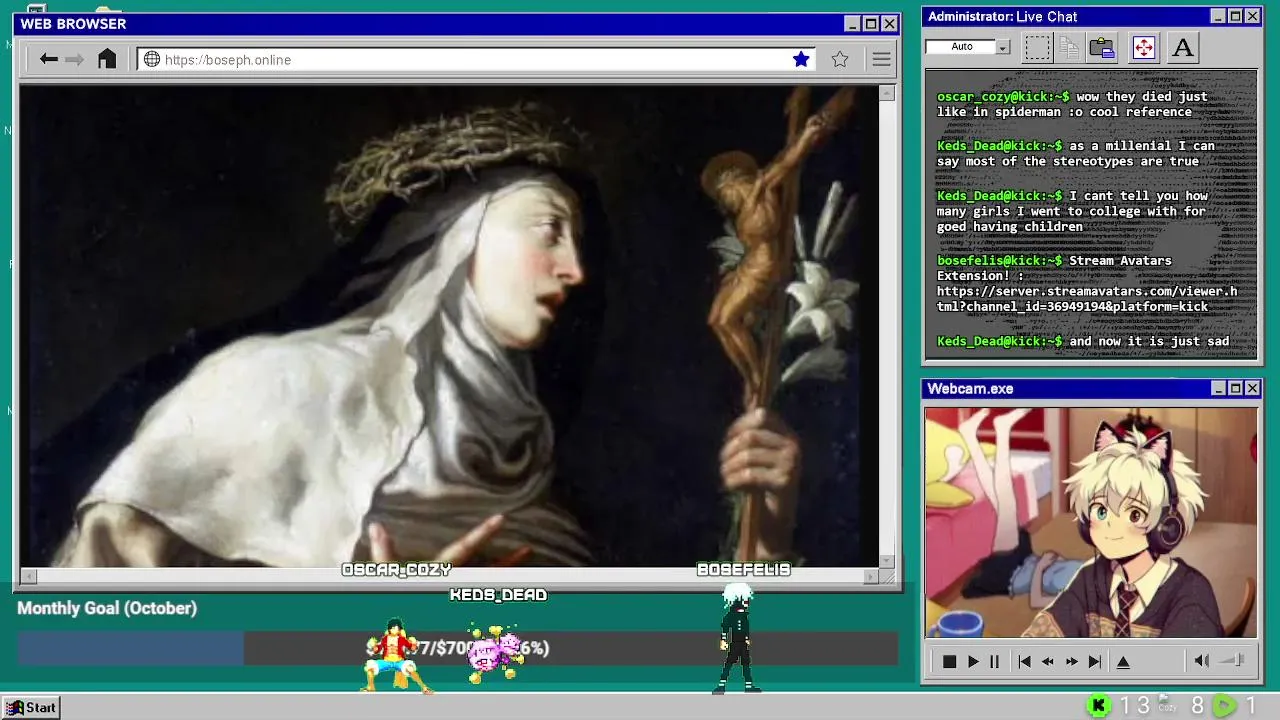Click the "and now it is just sad" message
The height and width of the screenshot is (720, 1280).
1149,342
